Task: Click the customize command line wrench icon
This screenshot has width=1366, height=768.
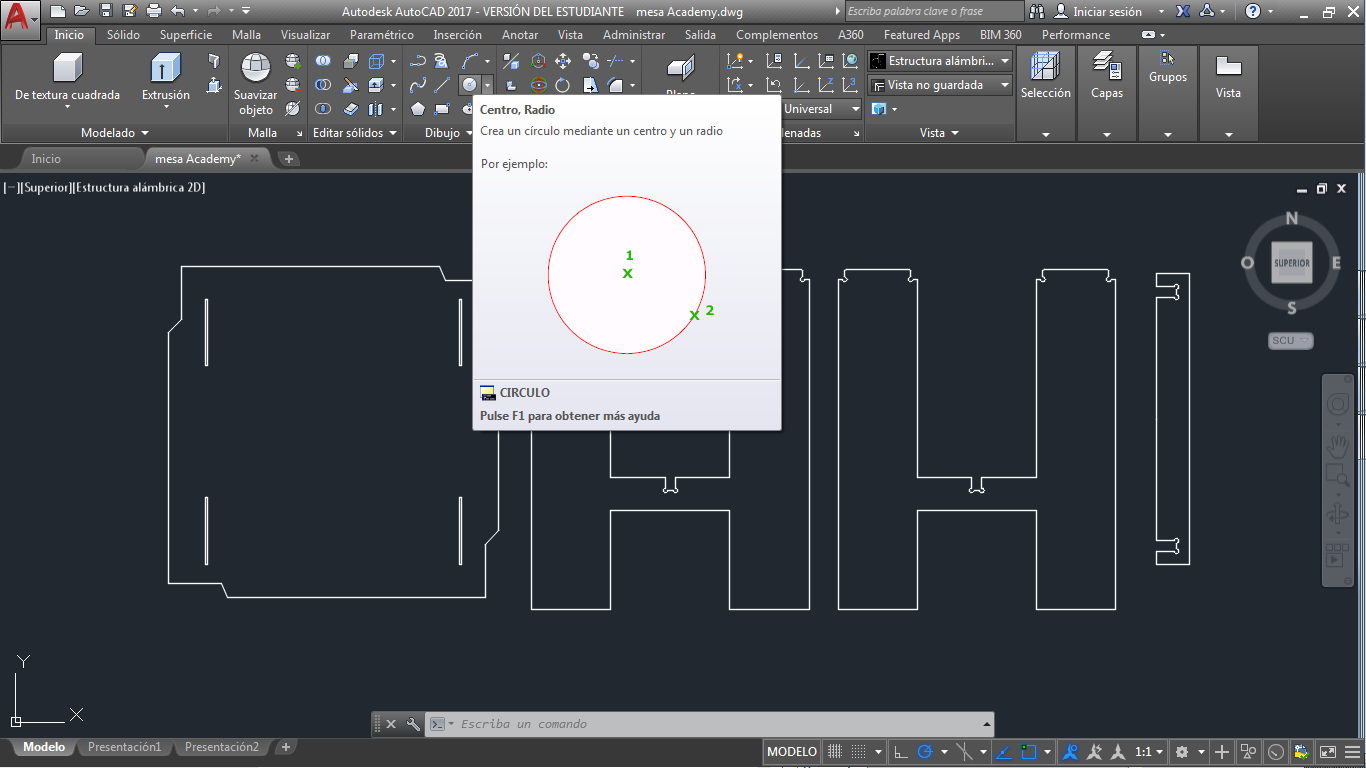Action: (413, 724)
